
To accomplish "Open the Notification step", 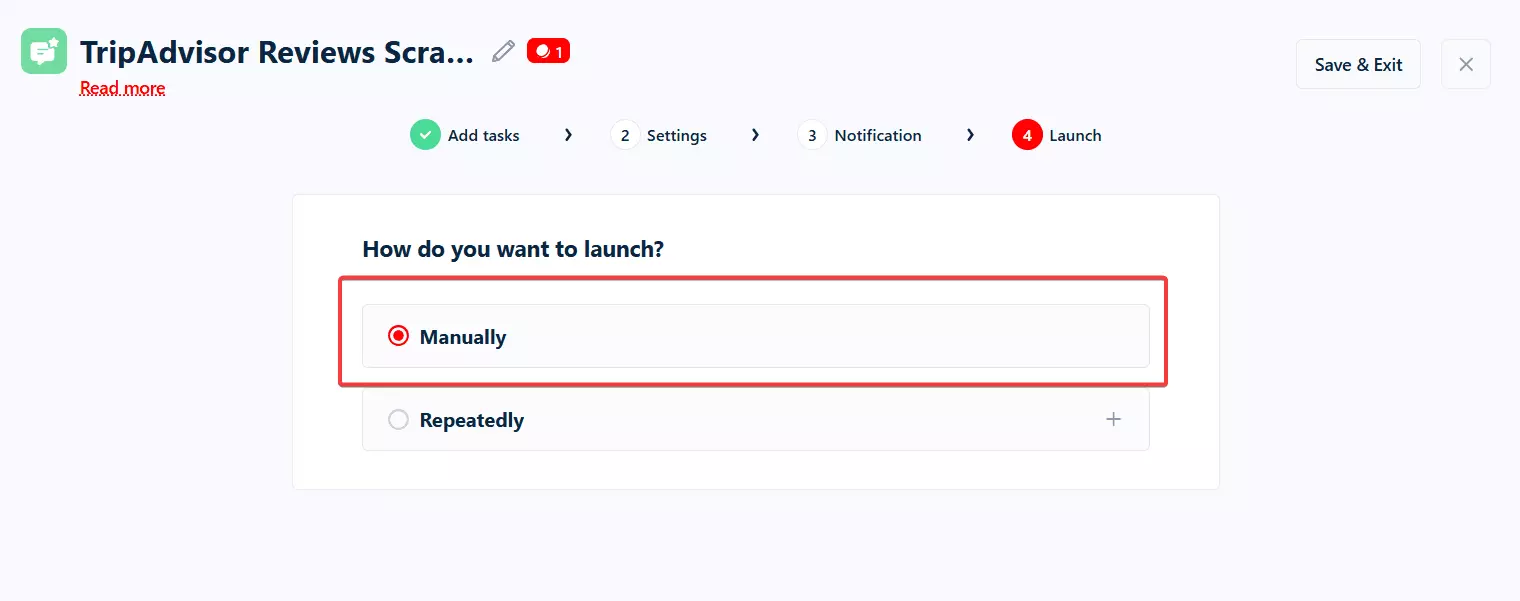I will click(x=877, y=134).
